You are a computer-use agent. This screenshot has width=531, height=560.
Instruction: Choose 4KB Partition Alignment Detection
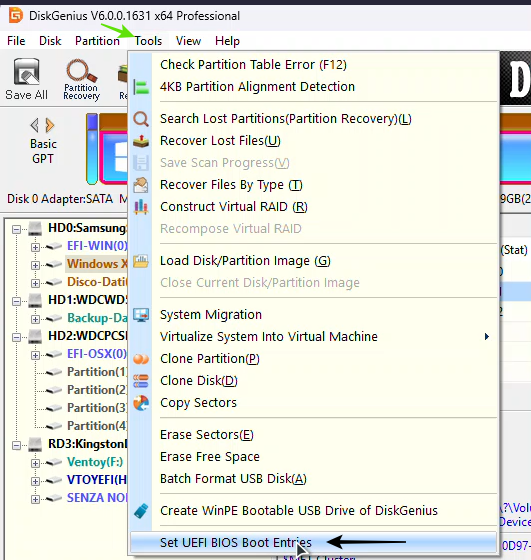314,87
